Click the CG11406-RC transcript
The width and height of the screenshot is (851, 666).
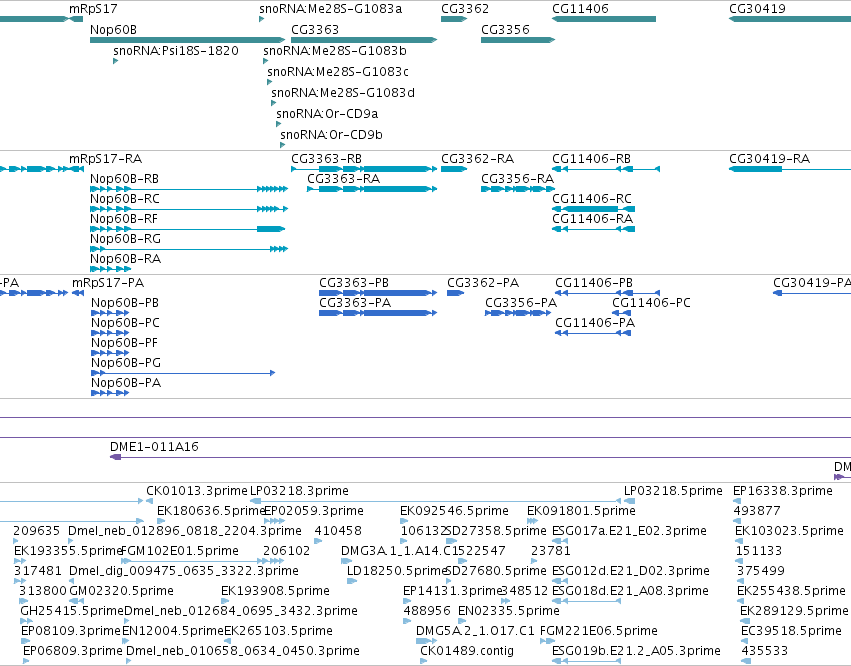pos(593,209)
